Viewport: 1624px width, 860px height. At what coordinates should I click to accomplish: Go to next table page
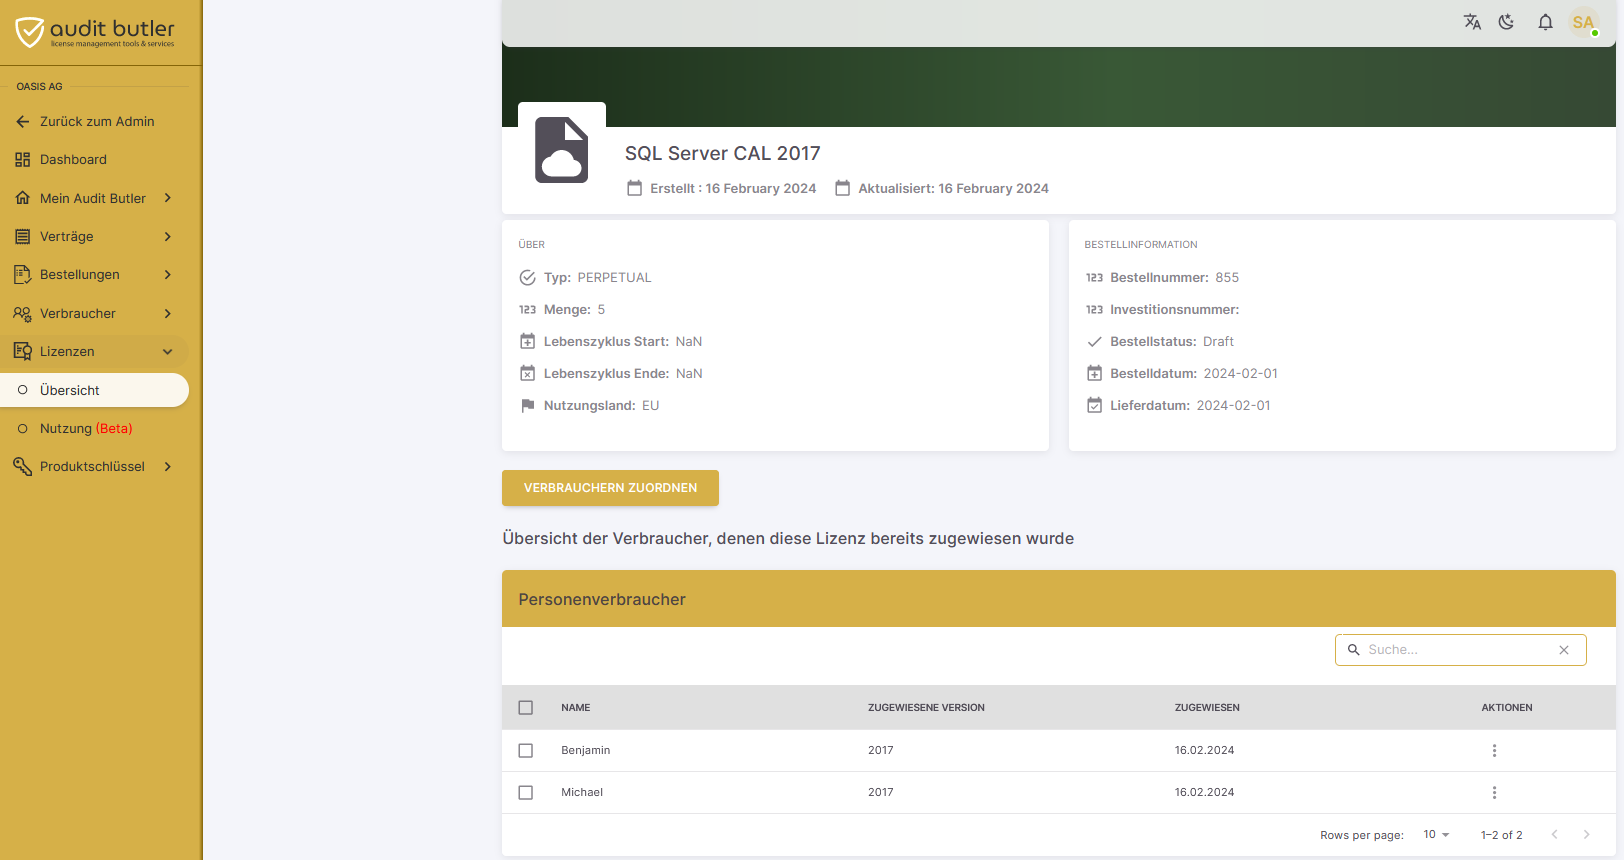[x=1586, y=835]
